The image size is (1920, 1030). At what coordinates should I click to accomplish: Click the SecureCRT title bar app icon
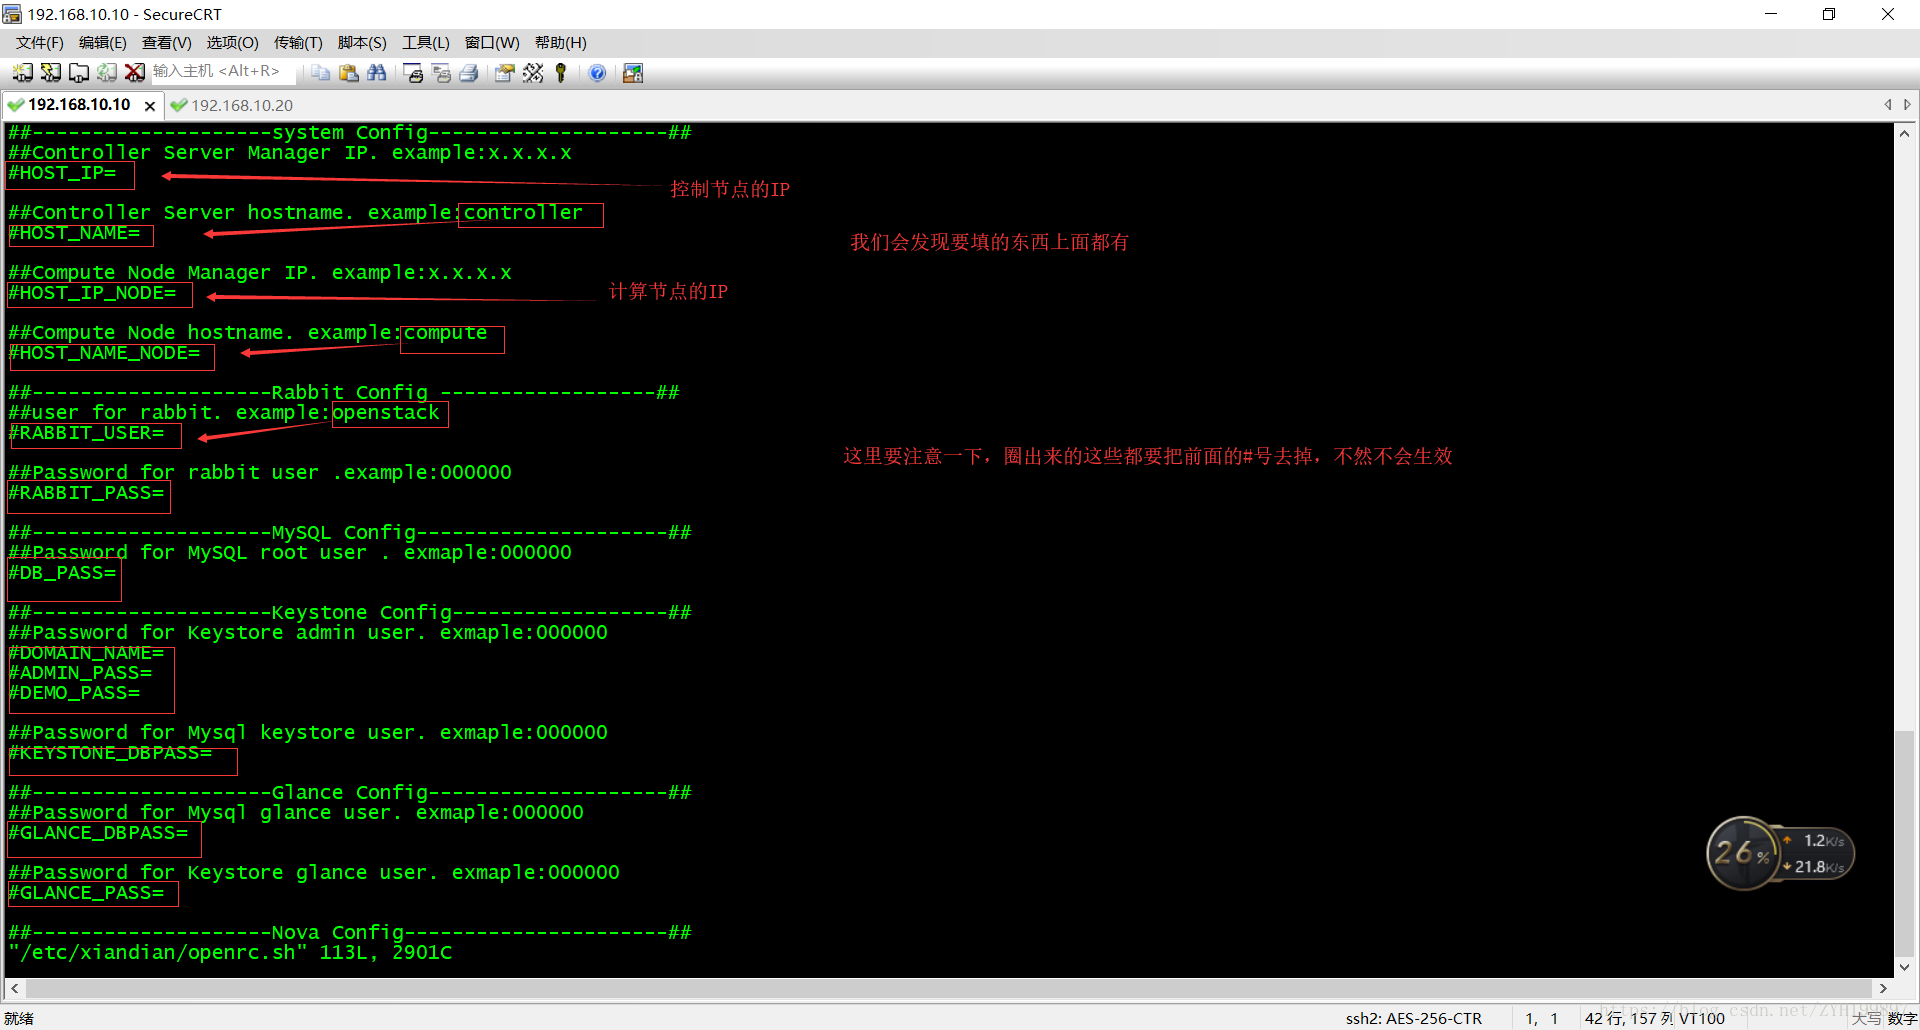pyautogui.click(x=12, y=14)
